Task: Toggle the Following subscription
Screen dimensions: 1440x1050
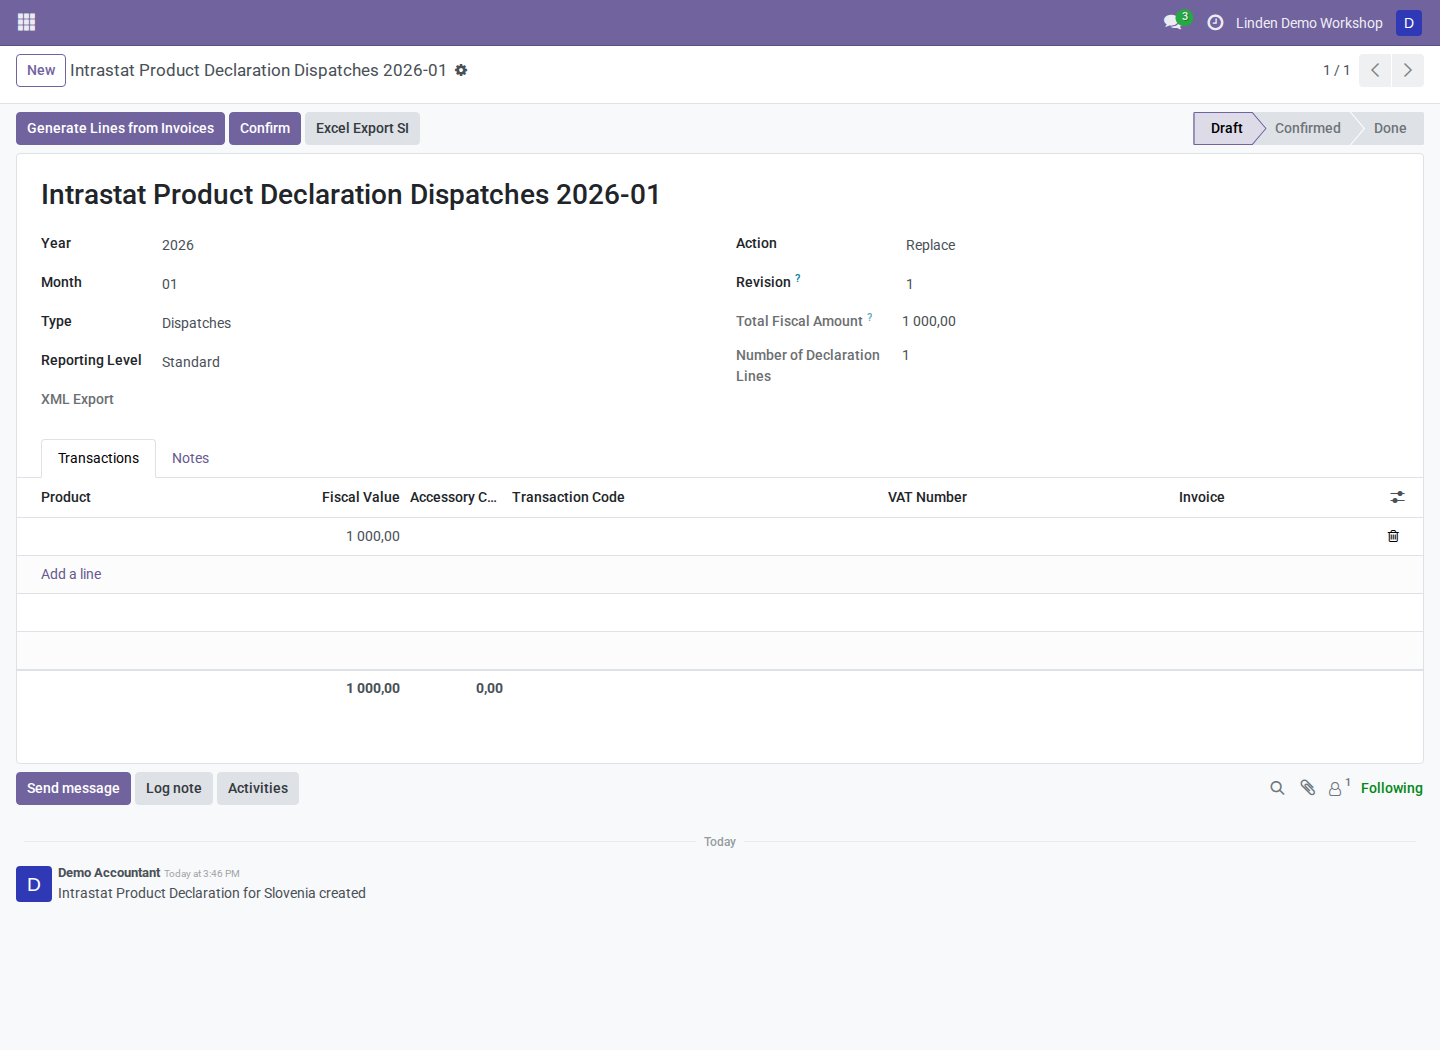Action: click(1391, 788)
